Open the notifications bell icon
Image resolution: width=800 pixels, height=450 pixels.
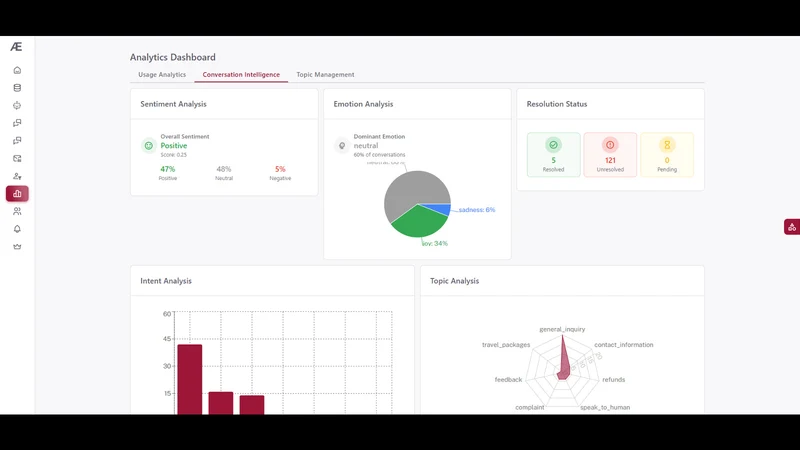[x=17, y=229]
